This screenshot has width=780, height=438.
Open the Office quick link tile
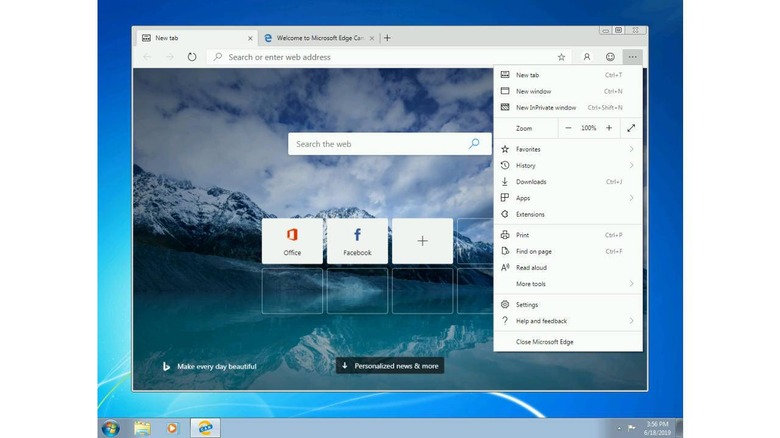(x=292, y=241)
